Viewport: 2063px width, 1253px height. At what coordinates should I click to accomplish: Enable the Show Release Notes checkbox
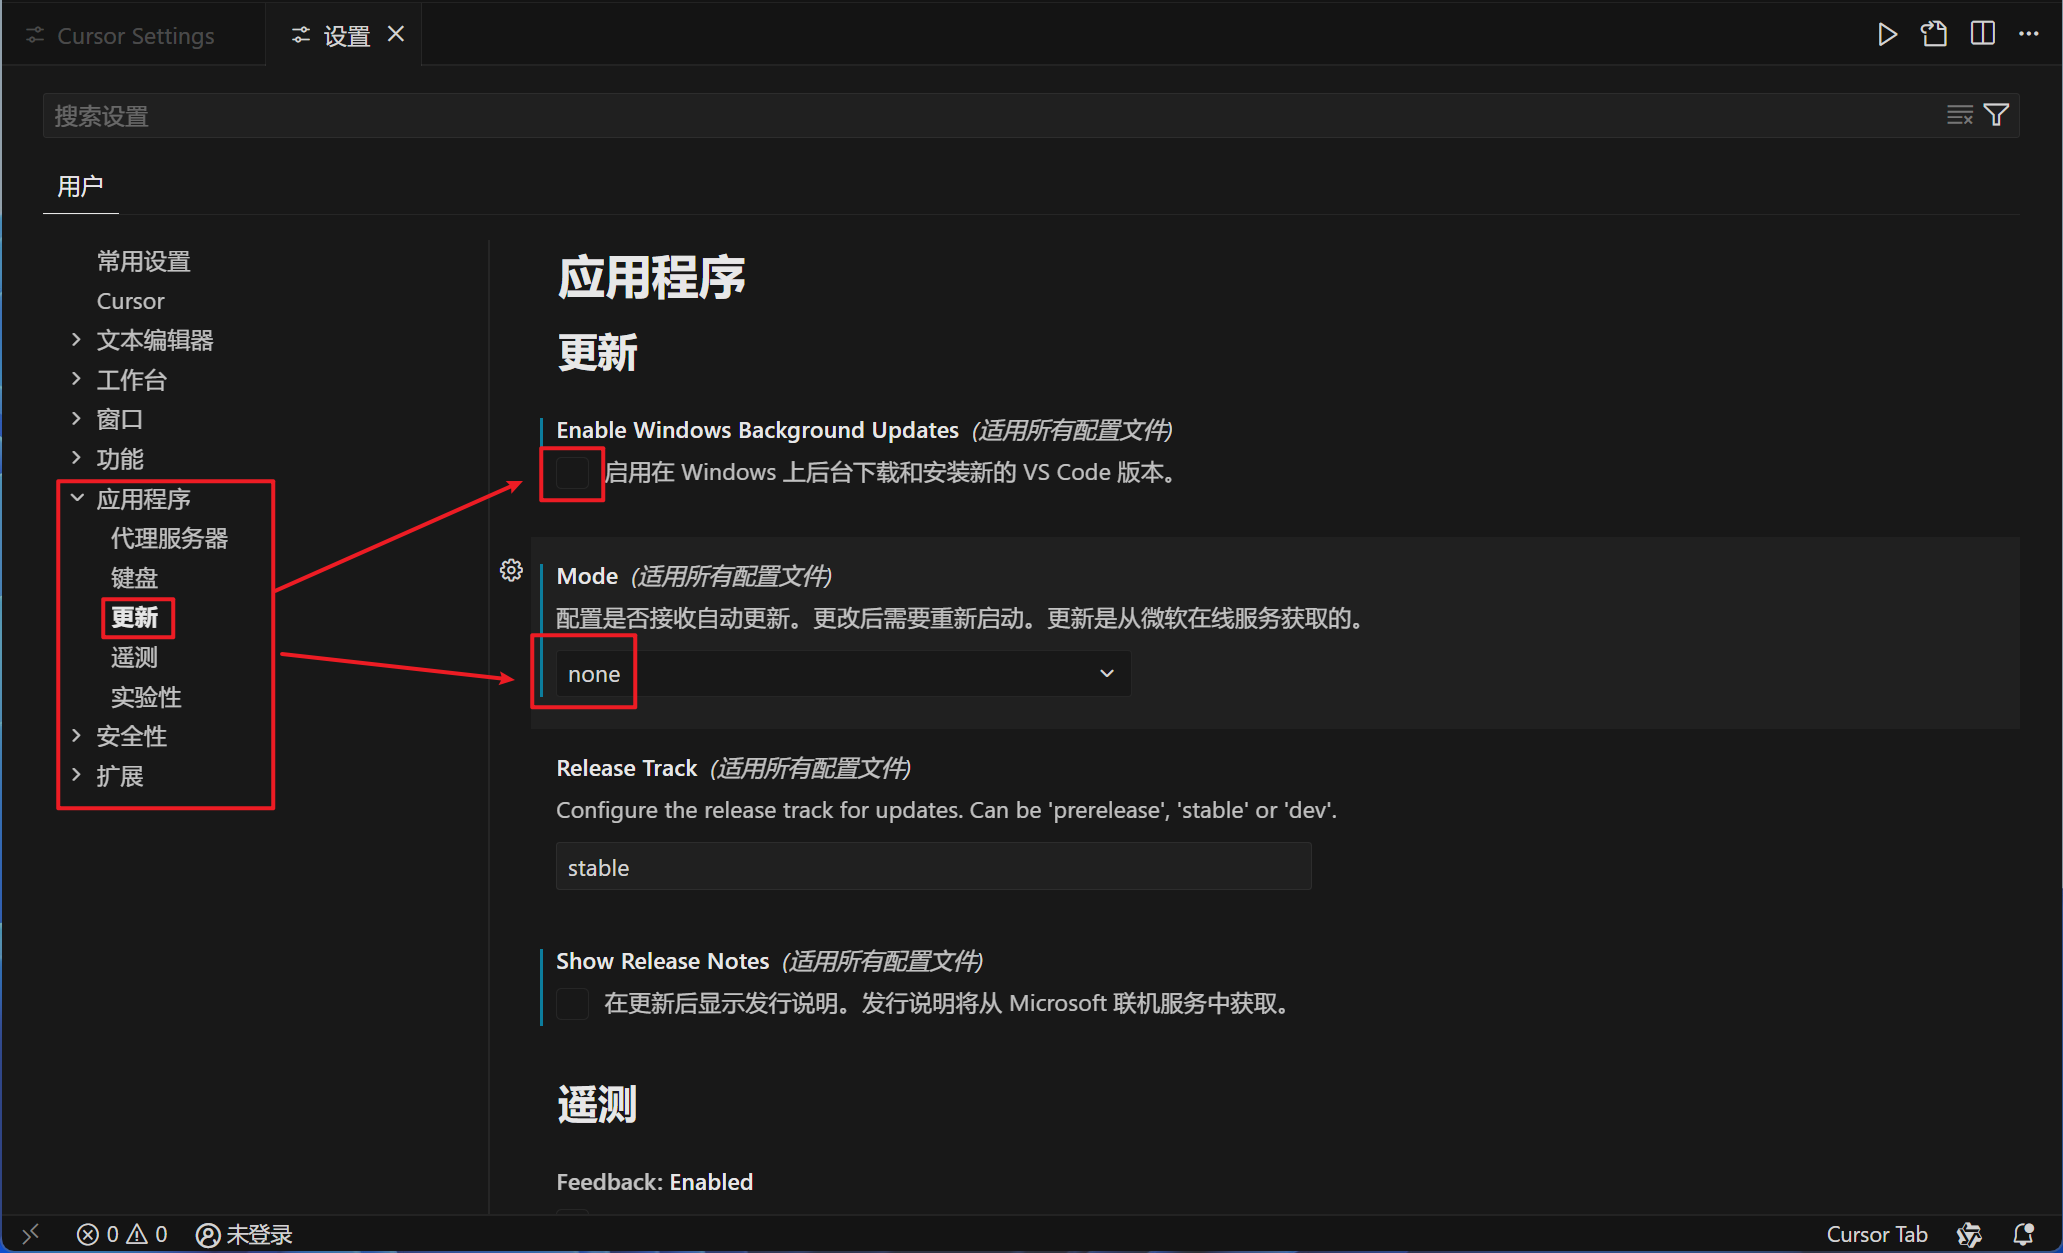click(x=572, y=1003)
